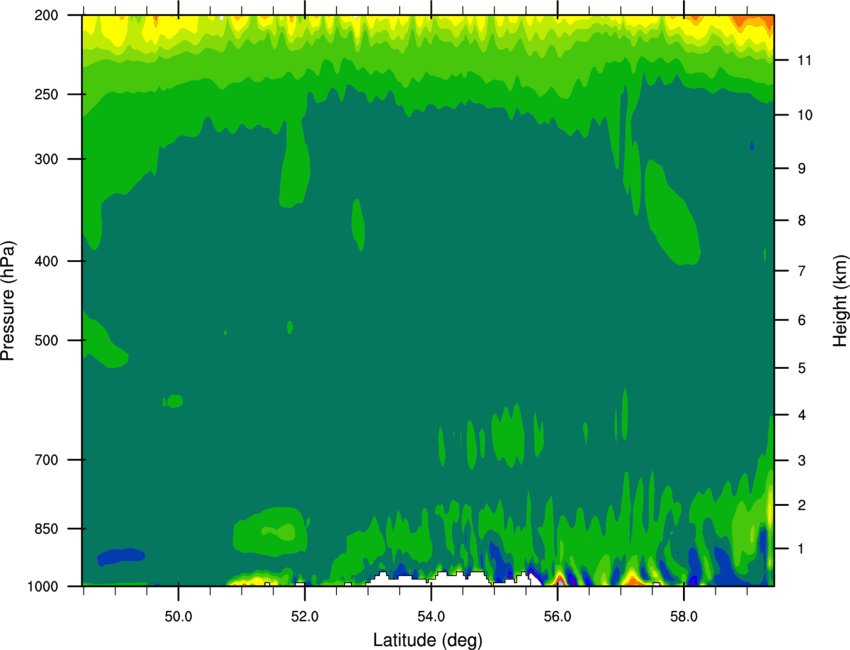Click the 500 pressure tick label
Image resolution: width=850 pixels, height=650 pixels.
click(x=46, y=340)
